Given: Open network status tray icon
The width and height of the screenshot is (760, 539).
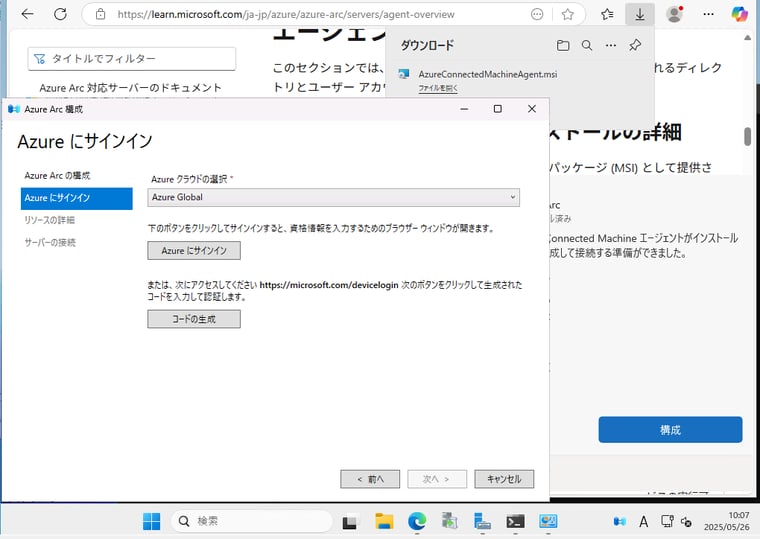Looking at the screenshot, I should pos(667,522).
